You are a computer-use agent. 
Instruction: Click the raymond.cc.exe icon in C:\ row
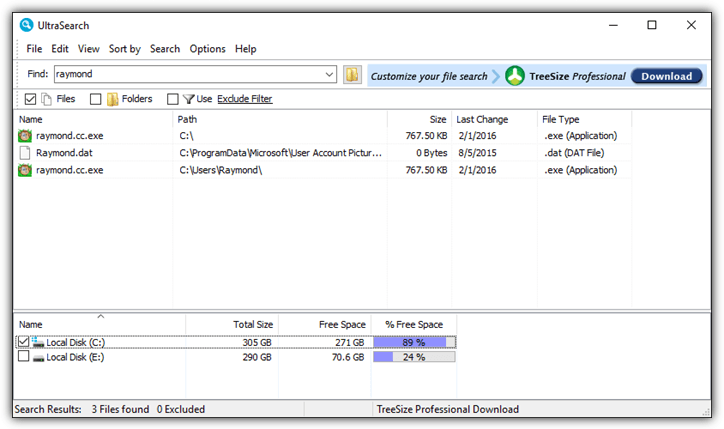[x=25, y=136]
